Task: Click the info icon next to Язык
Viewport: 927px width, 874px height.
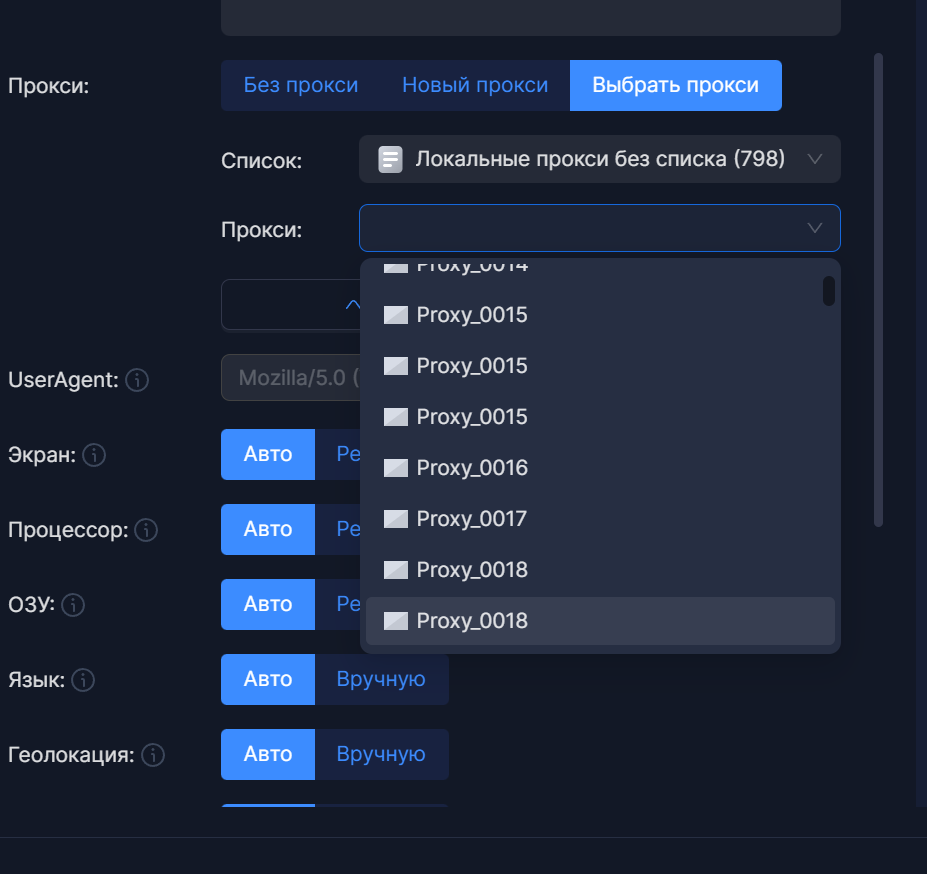Action: pos(83,680)
